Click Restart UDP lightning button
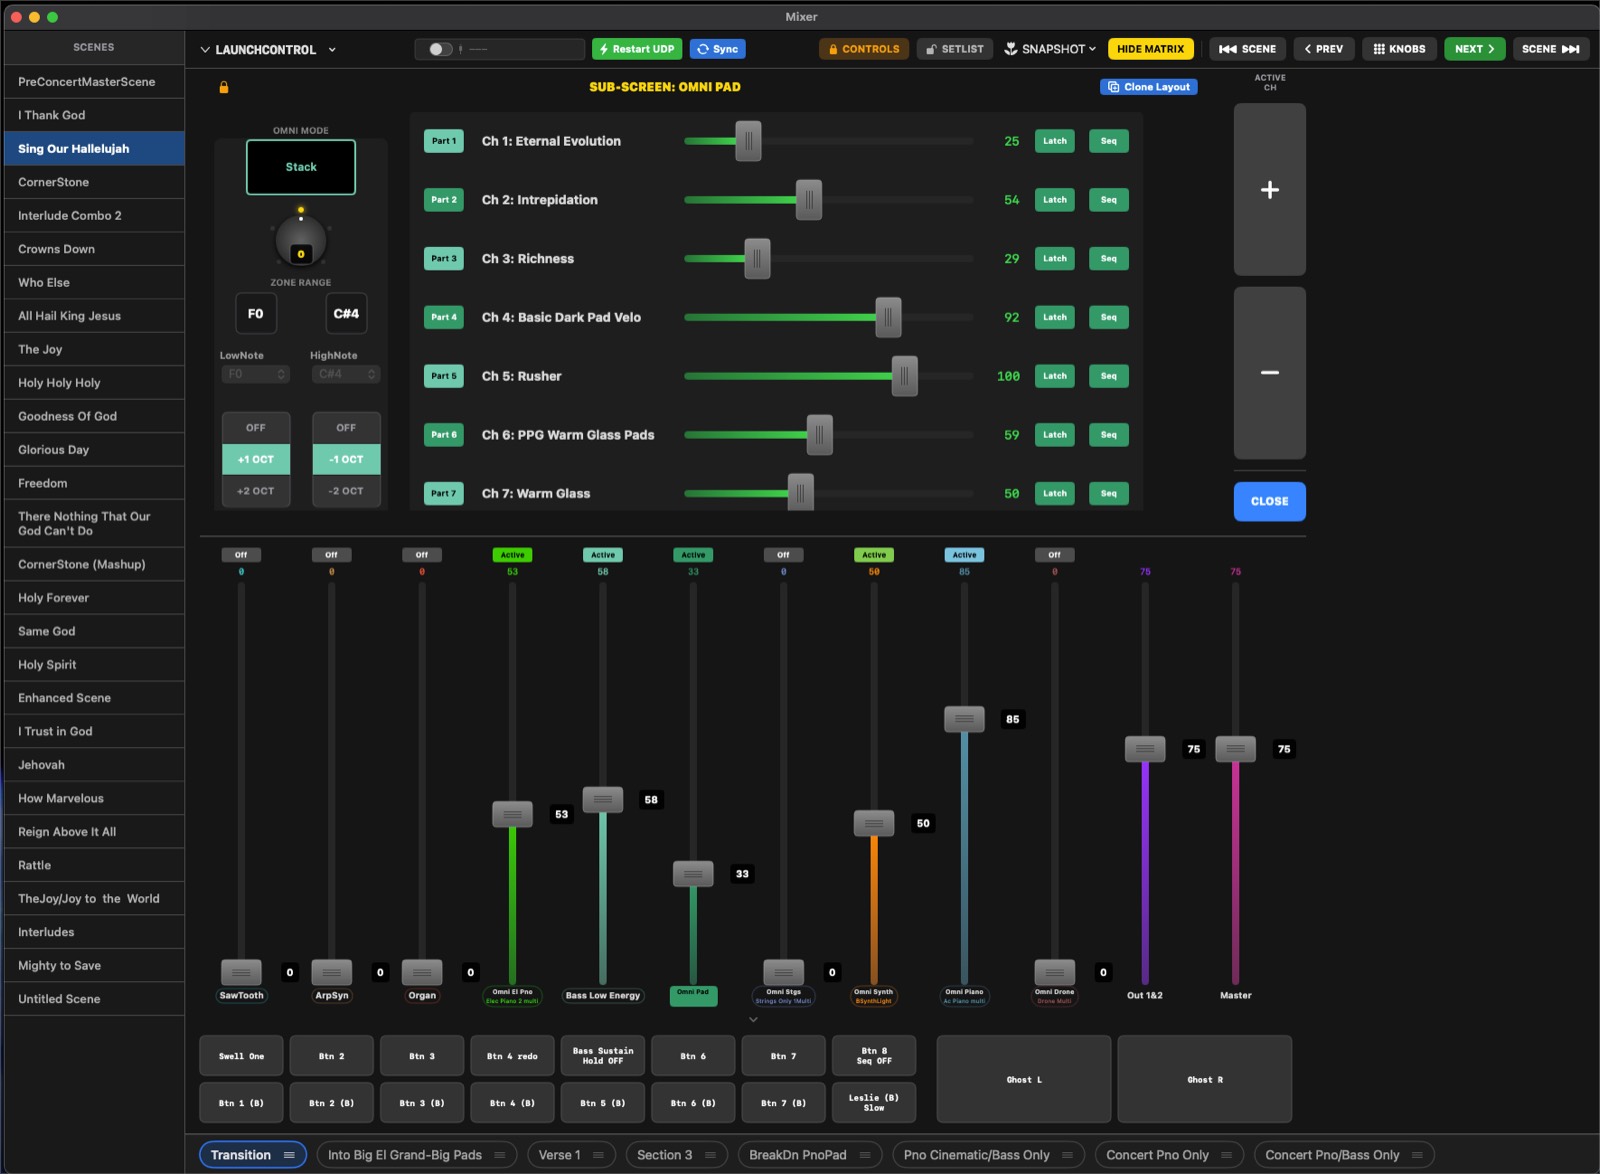Image resolution: width=1600 pixels, height=1174 pixels. (637, 49)
